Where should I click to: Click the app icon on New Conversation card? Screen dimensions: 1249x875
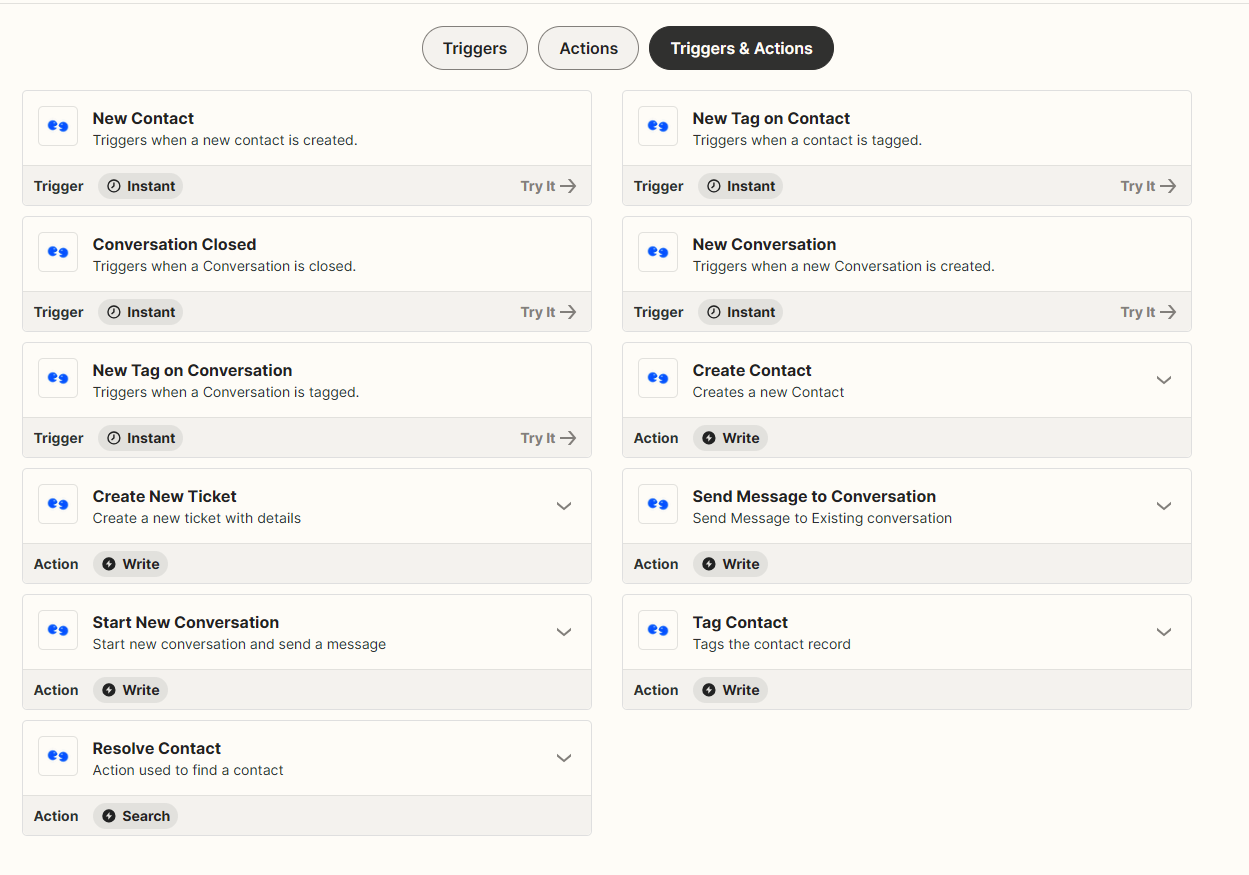click(x=658, y=253)
